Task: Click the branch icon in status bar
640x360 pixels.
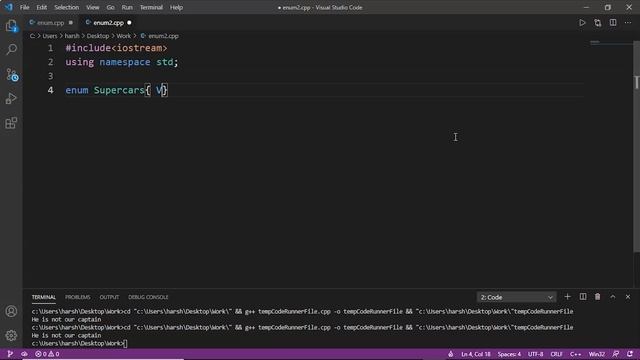Action: 10,354
